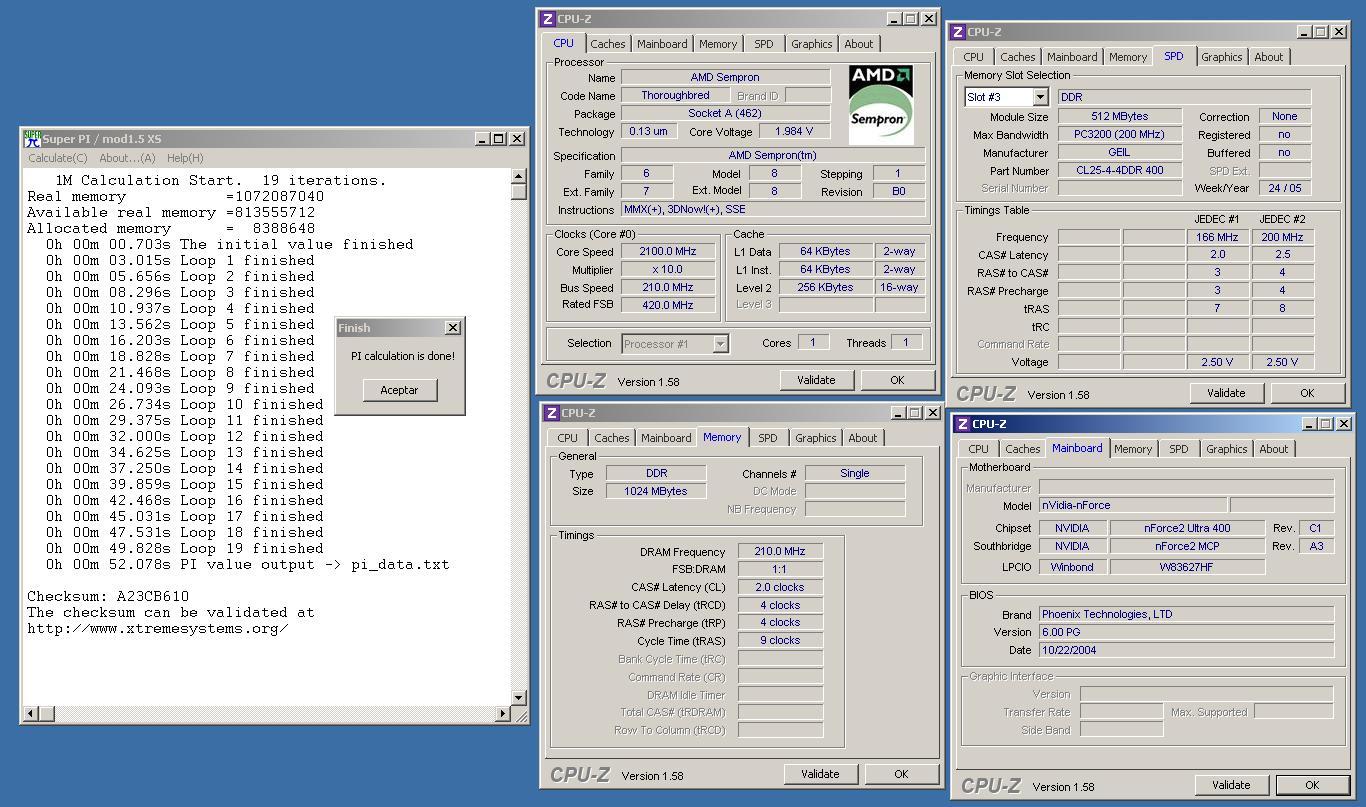Viewport: 1366px width, 807px height.
Task: Close the Finish dialog with X
Action: pyautogui.click(x=452, y=327)
